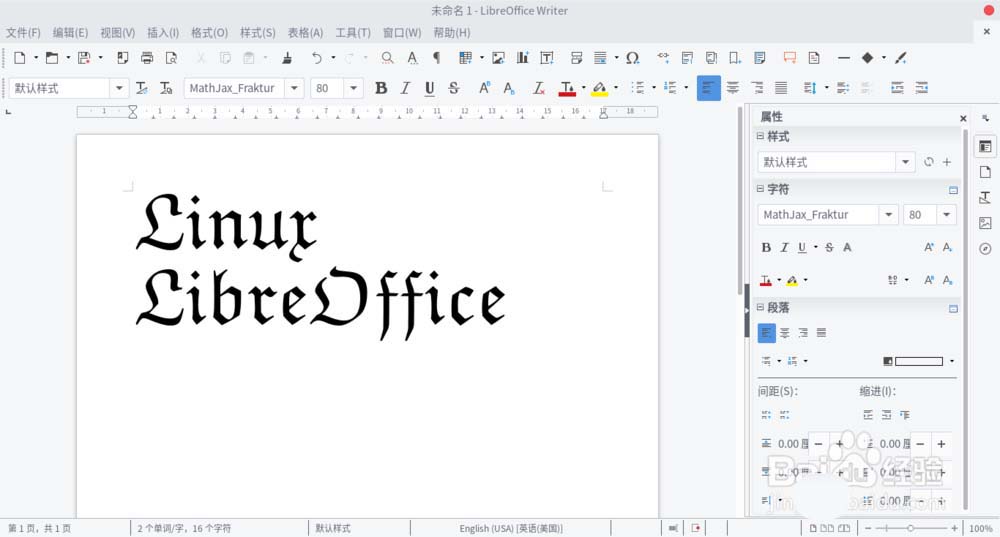Screen dimensions: 1000x537
Task: Toggle formatting marks with the pilcrow icon
Action: [x=436, y=58]
